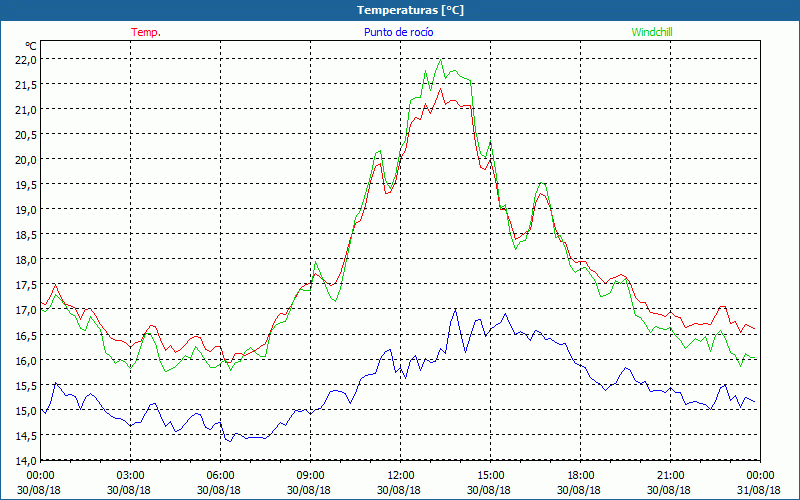This screenshot has width=800, height=500.
Task: Click the 06:00 time axis label
Action: (220, 476)
